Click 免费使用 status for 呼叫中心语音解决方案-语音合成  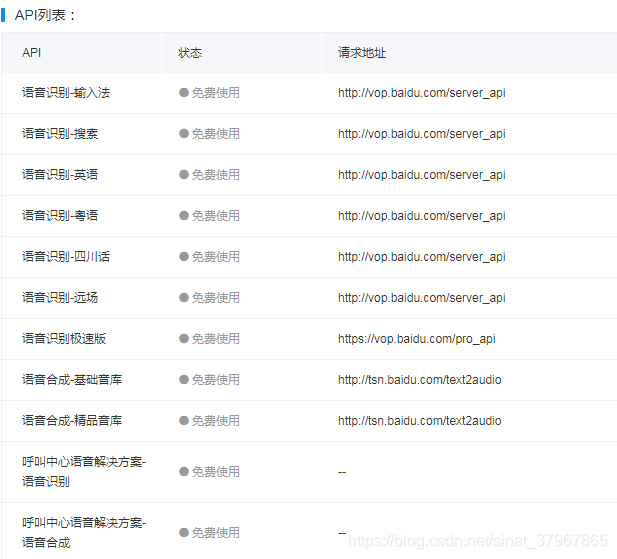(209, 533)
